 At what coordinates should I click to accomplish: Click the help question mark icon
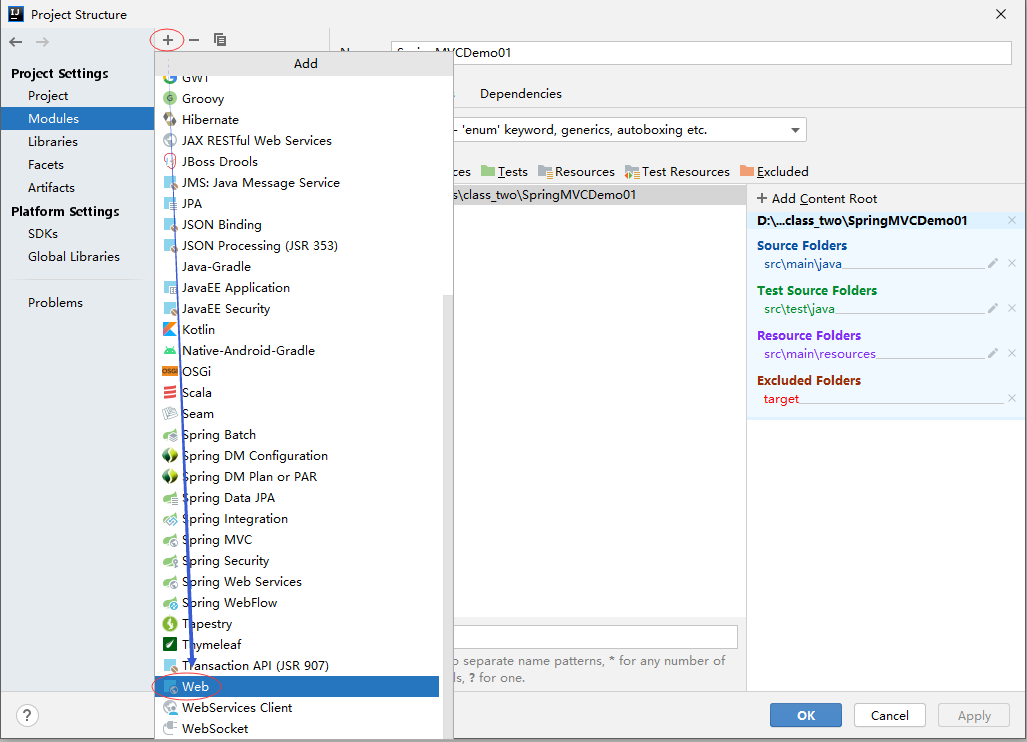(27, 715)
